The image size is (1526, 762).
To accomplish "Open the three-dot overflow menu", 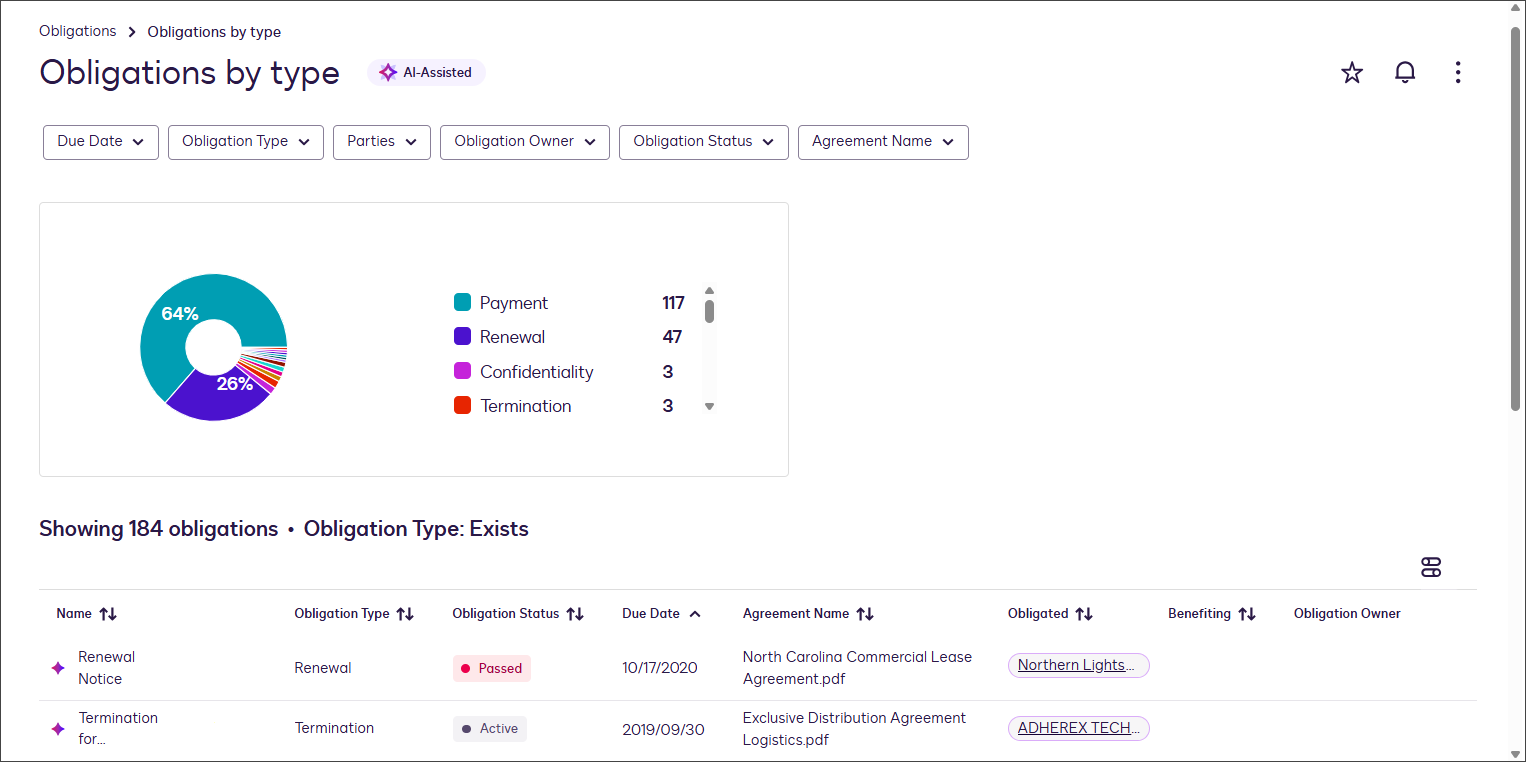I will (1457, 72).
